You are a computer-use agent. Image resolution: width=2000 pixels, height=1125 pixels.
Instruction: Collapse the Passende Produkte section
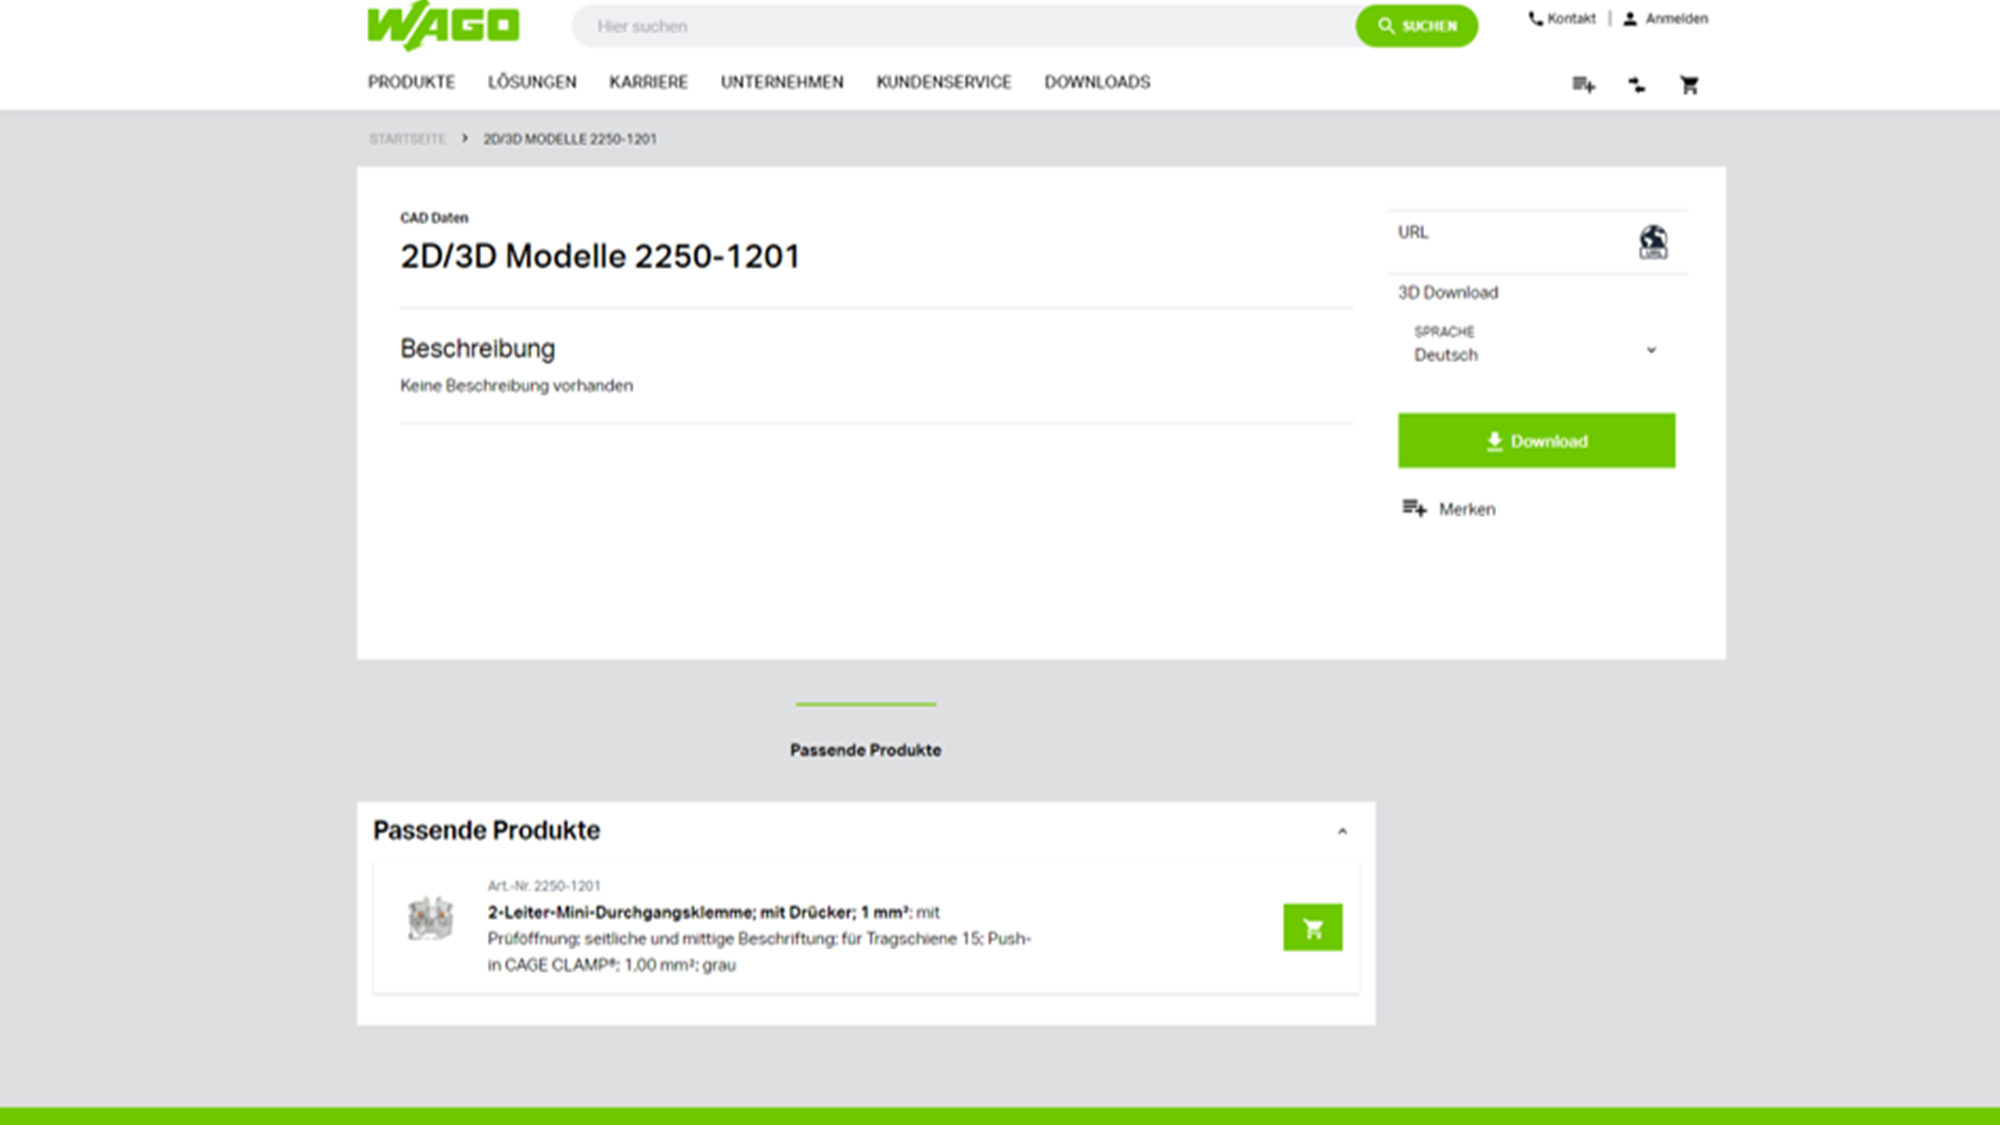(1342, 831)
